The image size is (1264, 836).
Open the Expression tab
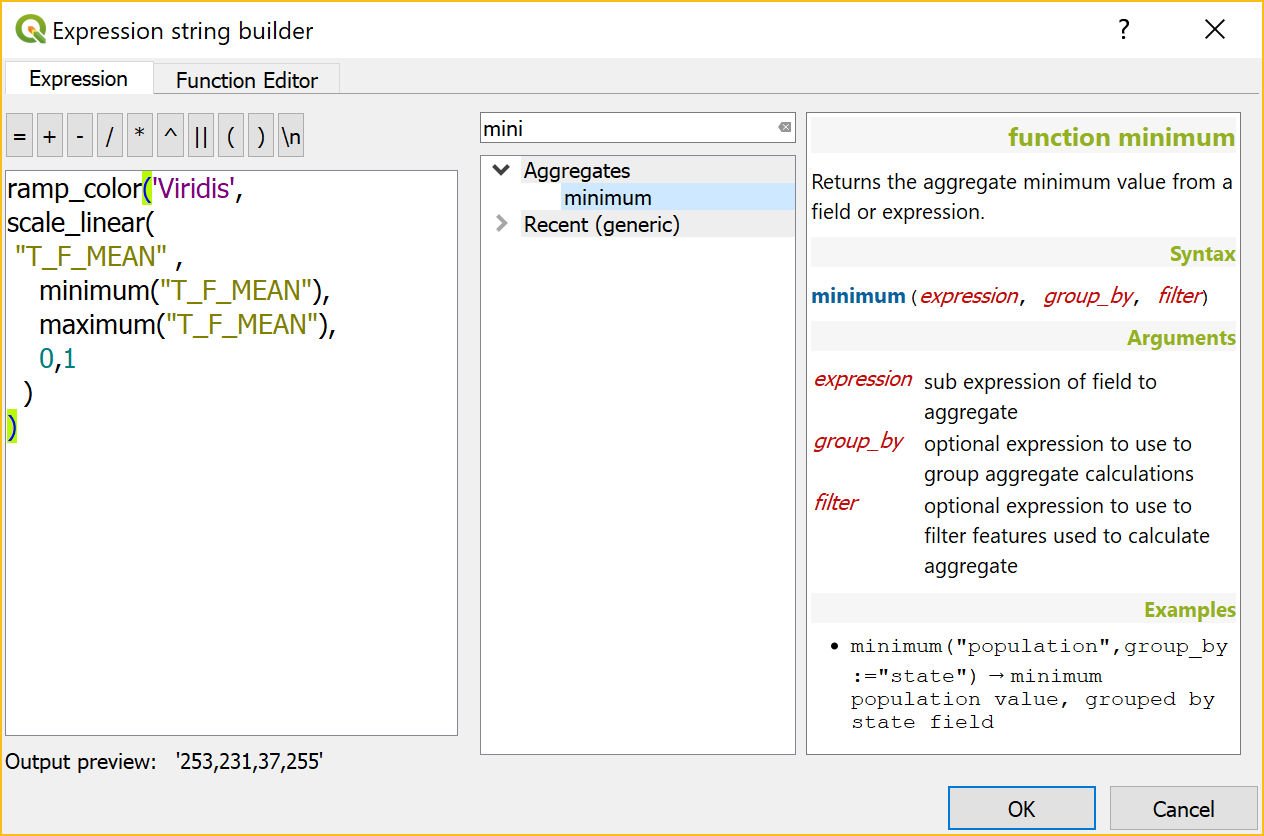(78, 79)
